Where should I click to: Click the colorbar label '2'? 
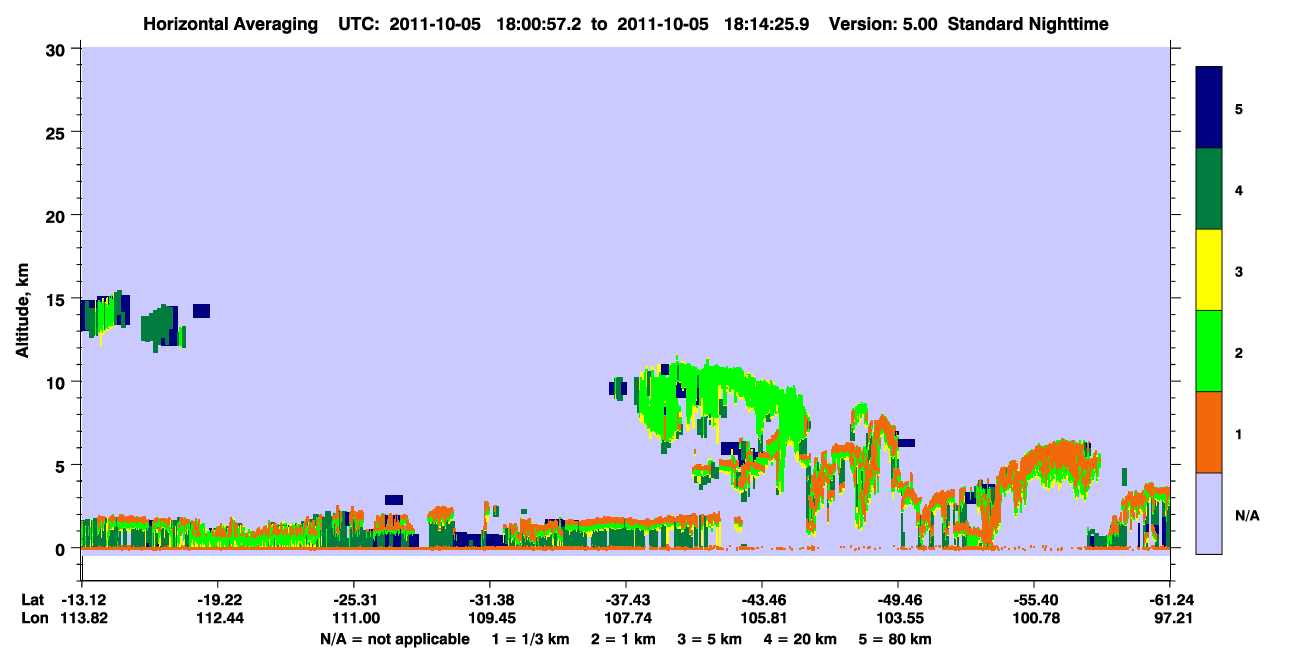pyautogui.click(x=1239, y=351)
